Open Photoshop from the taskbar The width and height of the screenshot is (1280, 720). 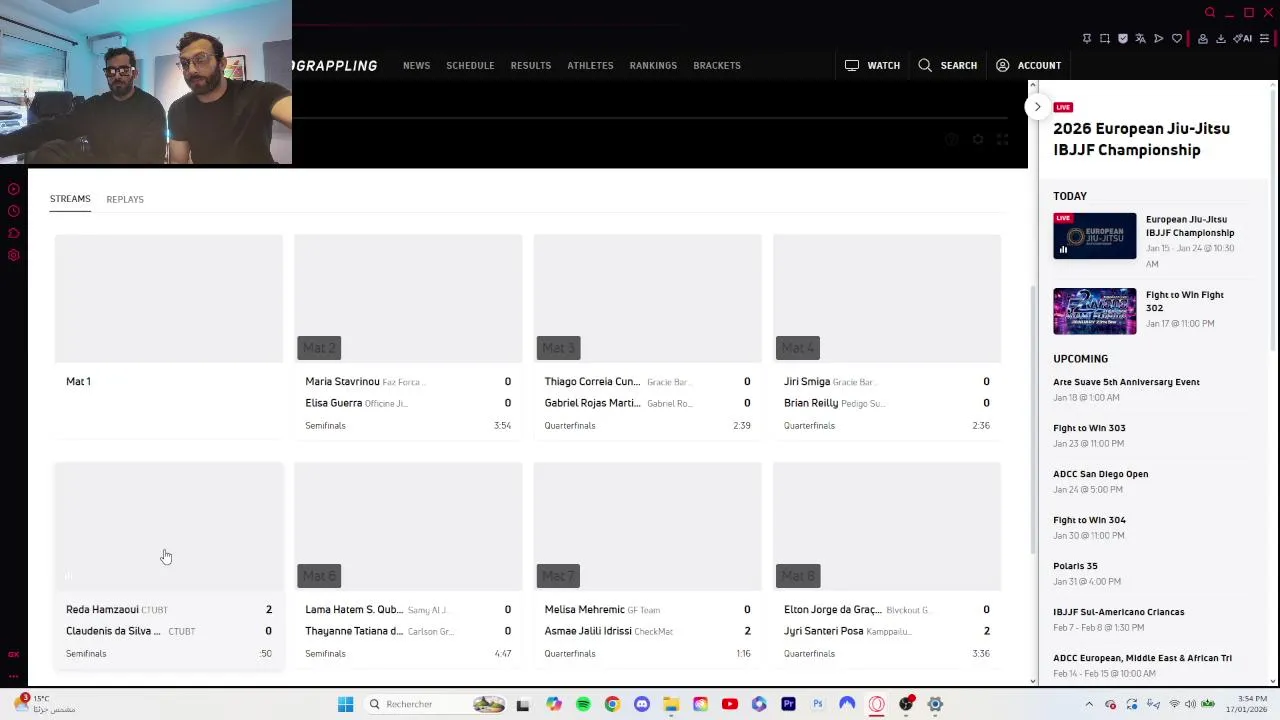tap(818, 704)
